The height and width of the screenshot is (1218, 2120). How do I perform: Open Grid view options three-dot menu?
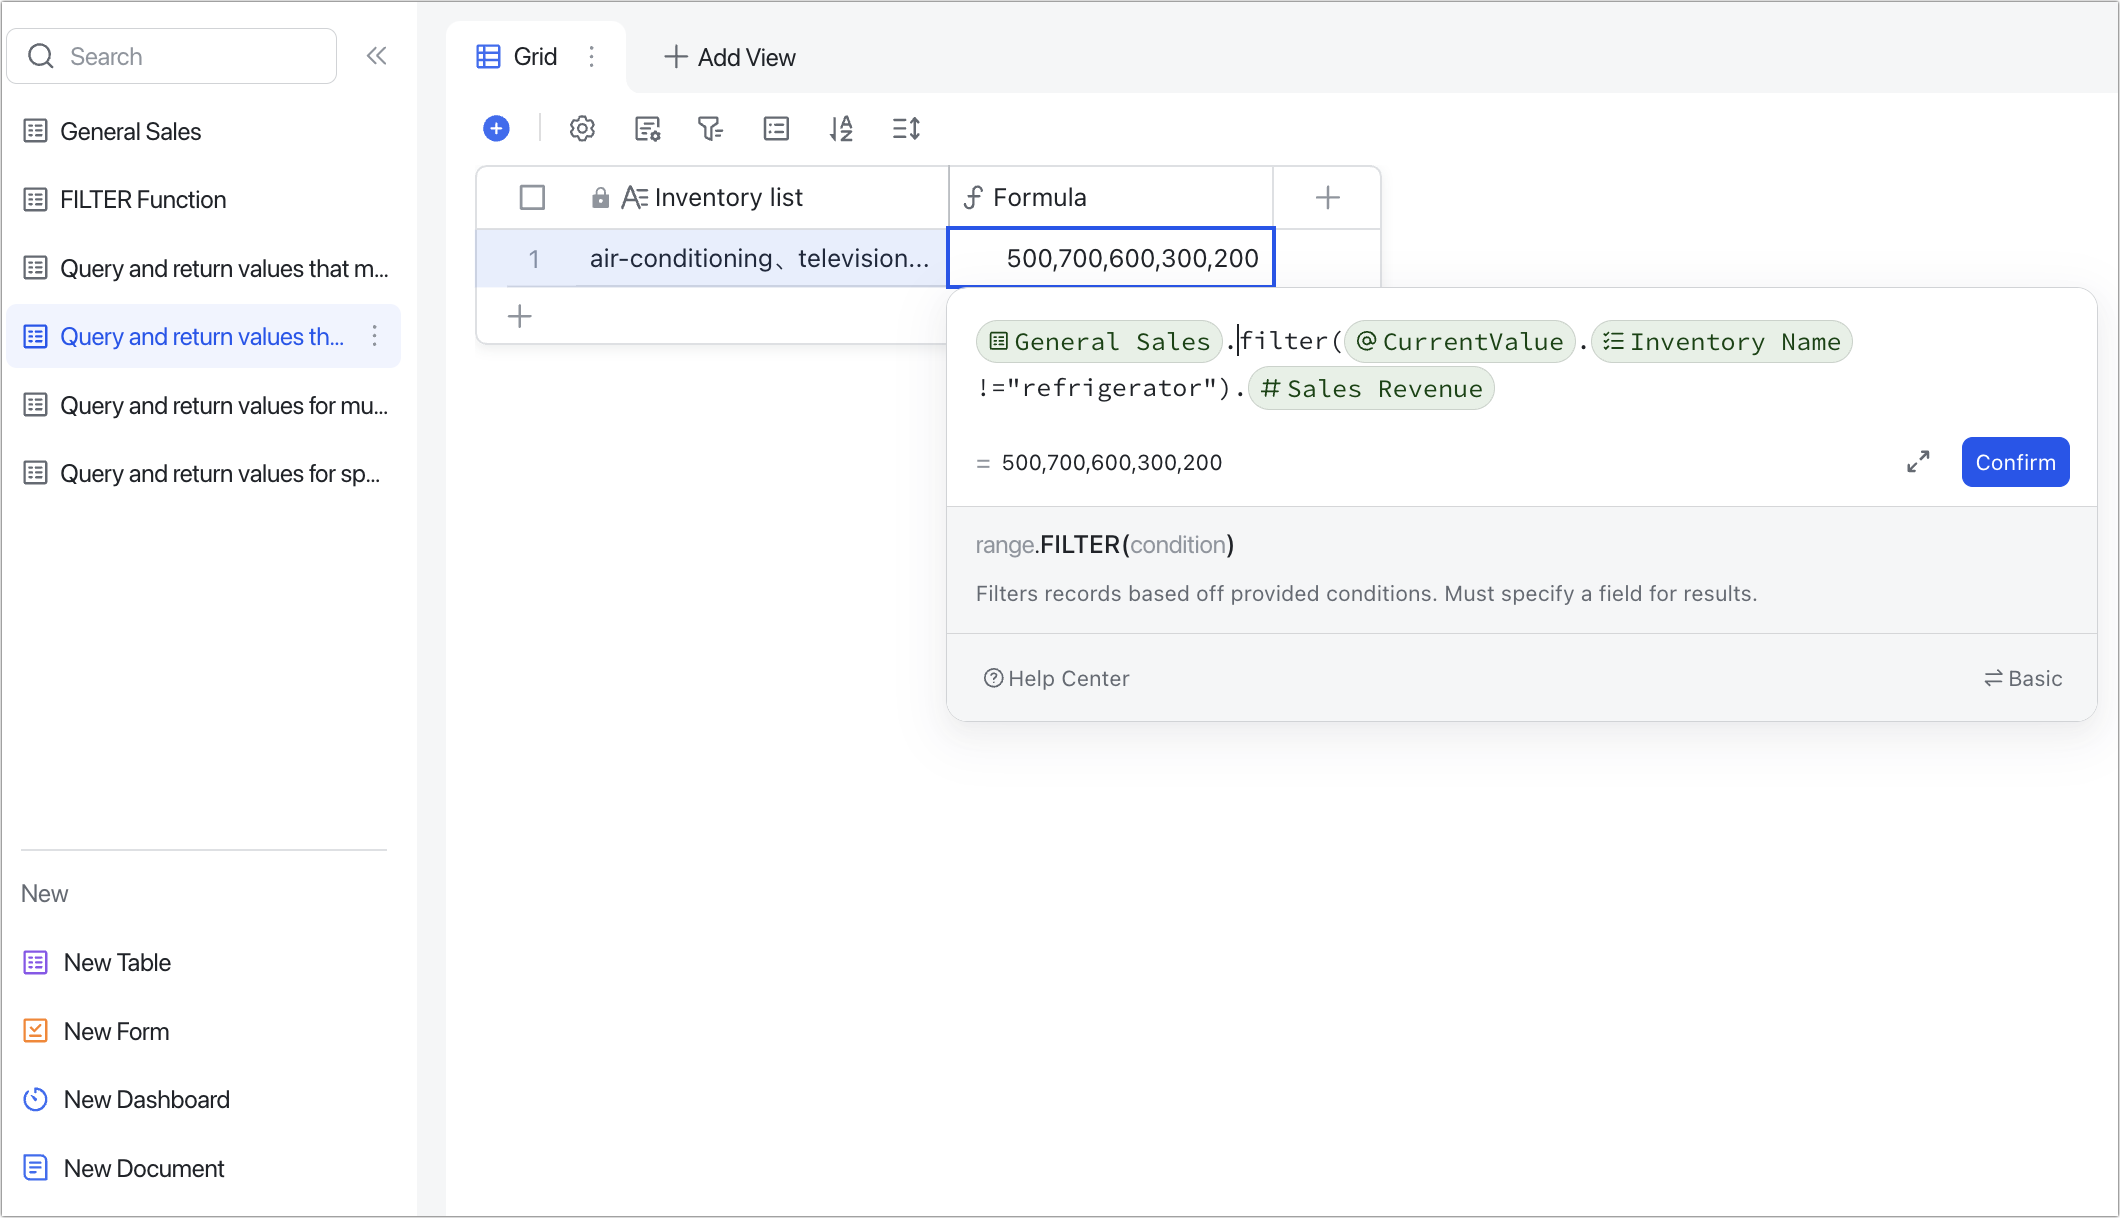pyautogui.click(x=592, y=57)
